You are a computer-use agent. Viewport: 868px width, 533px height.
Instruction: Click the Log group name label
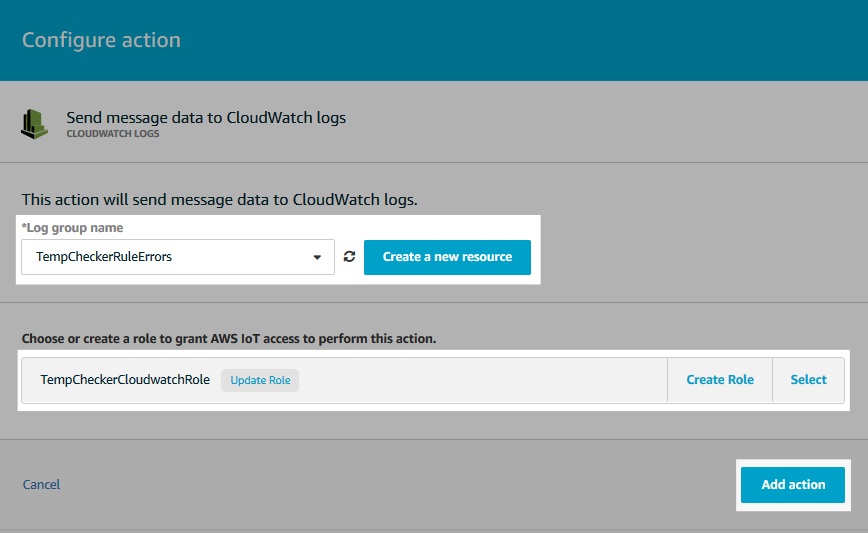pos(72,227)
